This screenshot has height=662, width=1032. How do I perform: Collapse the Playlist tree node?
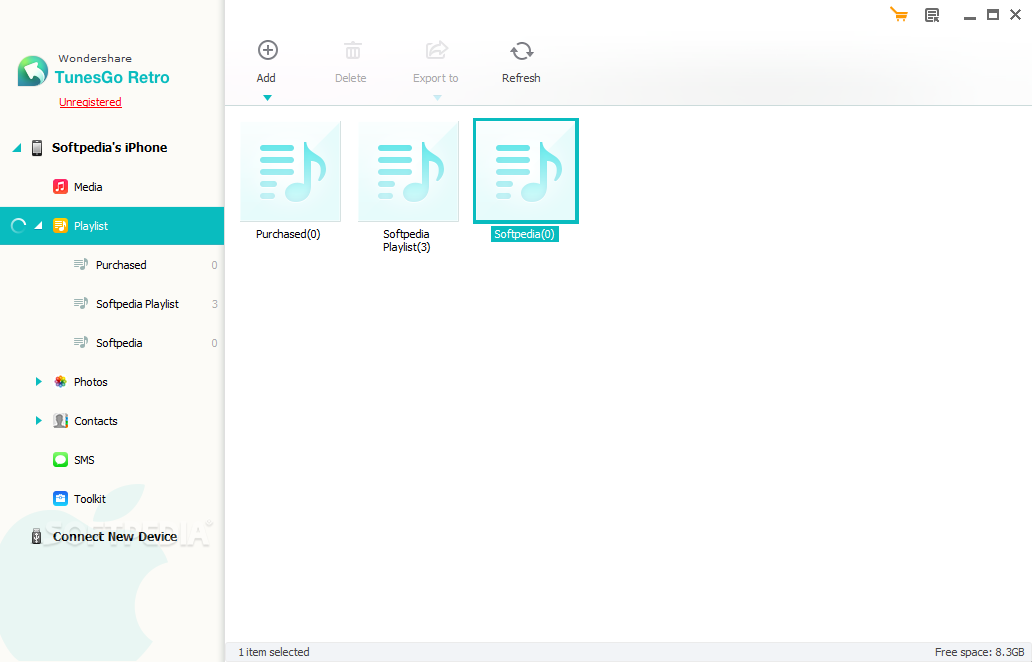39,226
